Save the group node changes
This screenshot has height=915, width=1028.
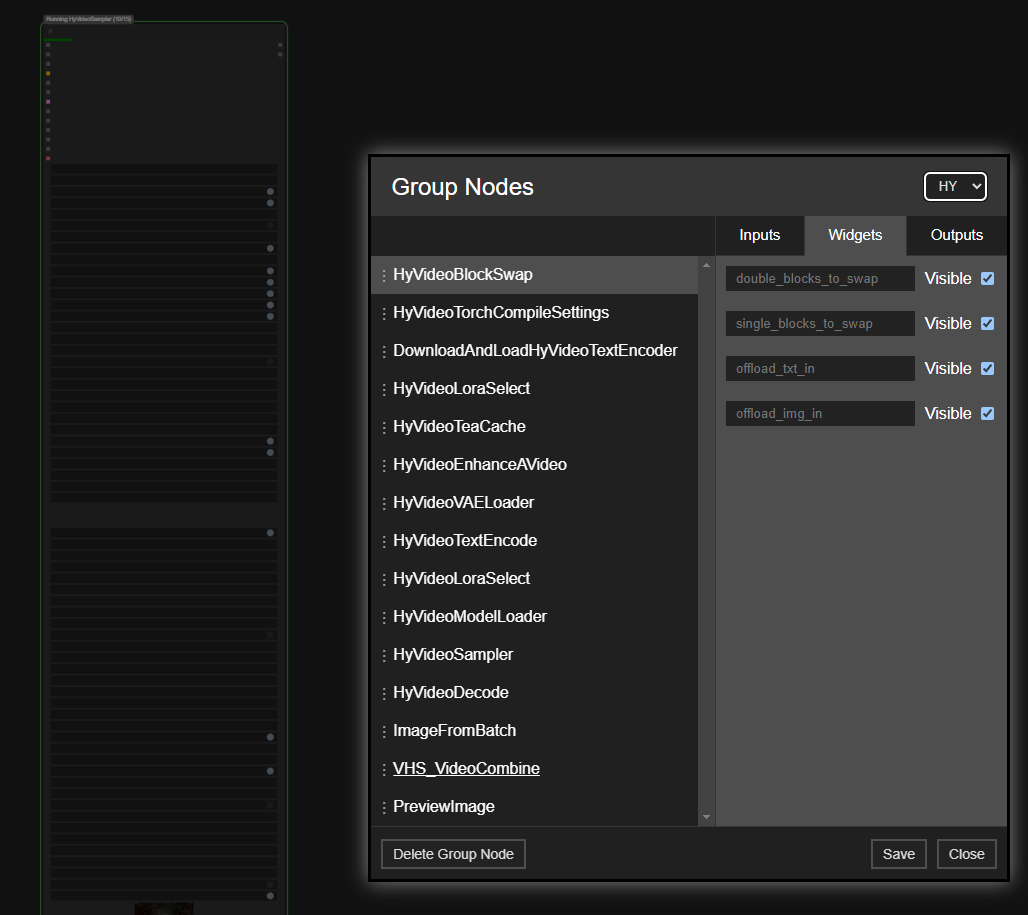pos(898,854)
